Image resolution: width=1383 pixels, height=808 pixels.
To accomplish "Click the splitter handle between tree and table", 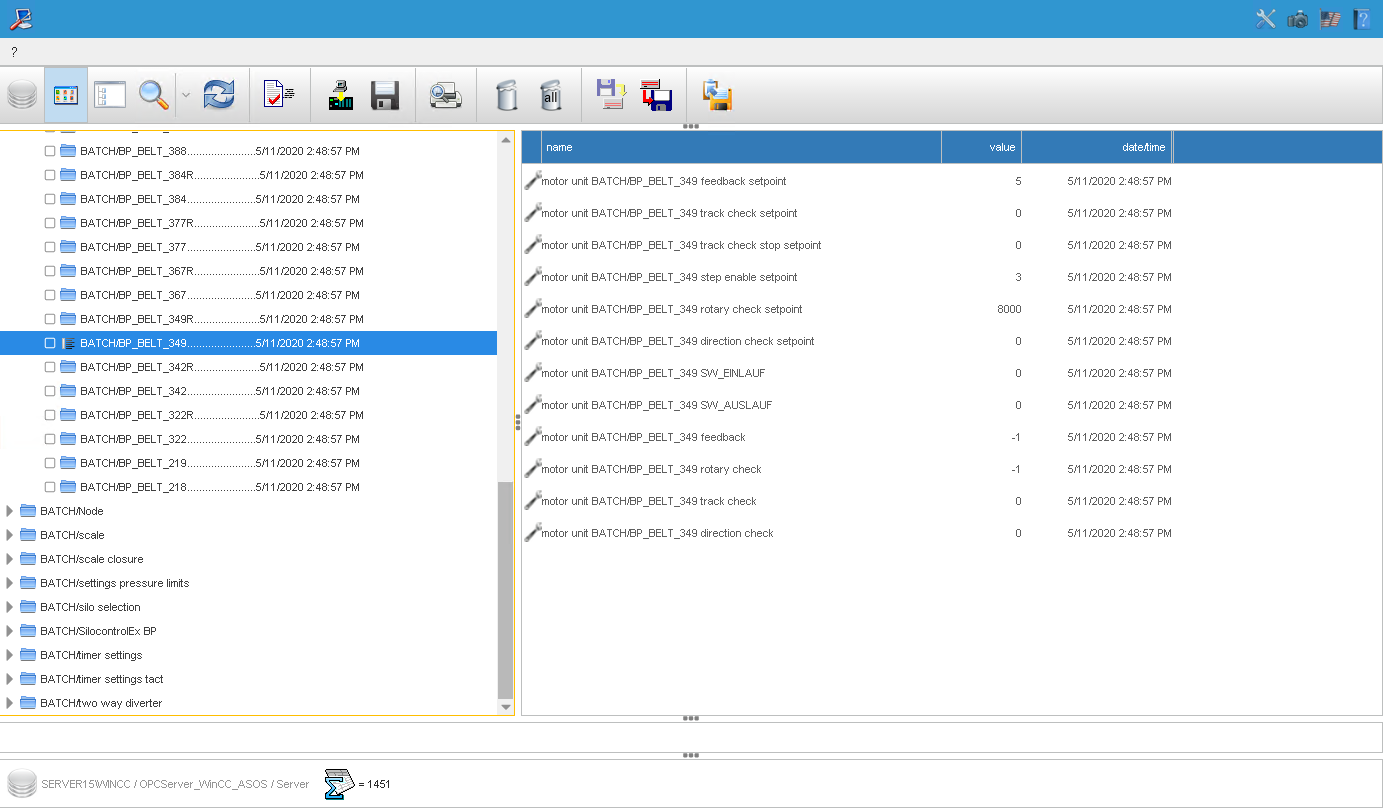I will point(518,423).
